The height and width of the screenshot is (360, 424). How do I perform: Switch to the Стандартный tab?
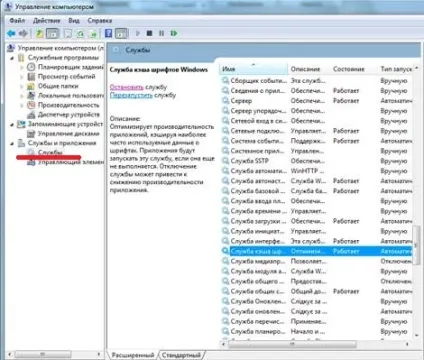click(181, 355)
